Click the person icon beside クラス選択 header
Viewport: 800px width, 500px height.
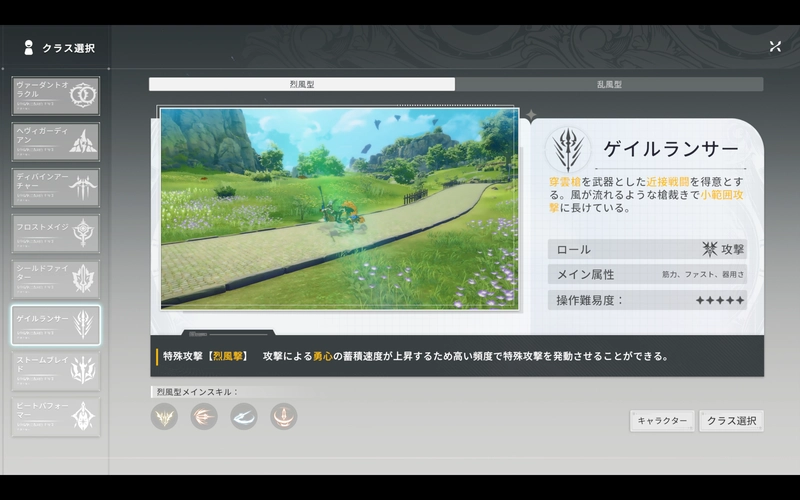[29, 48]
